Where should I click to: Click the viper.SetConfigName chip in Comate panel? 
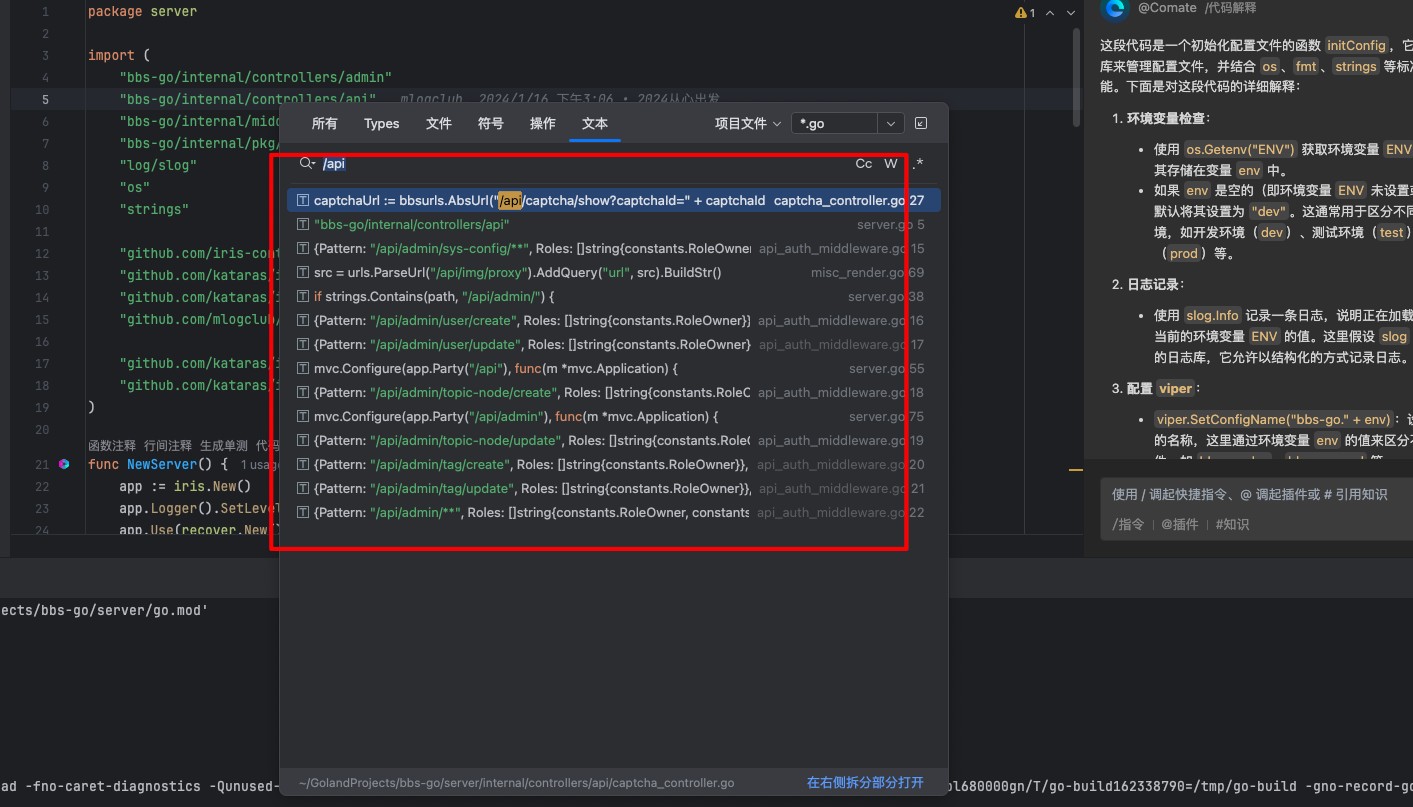click(1273, 420)
